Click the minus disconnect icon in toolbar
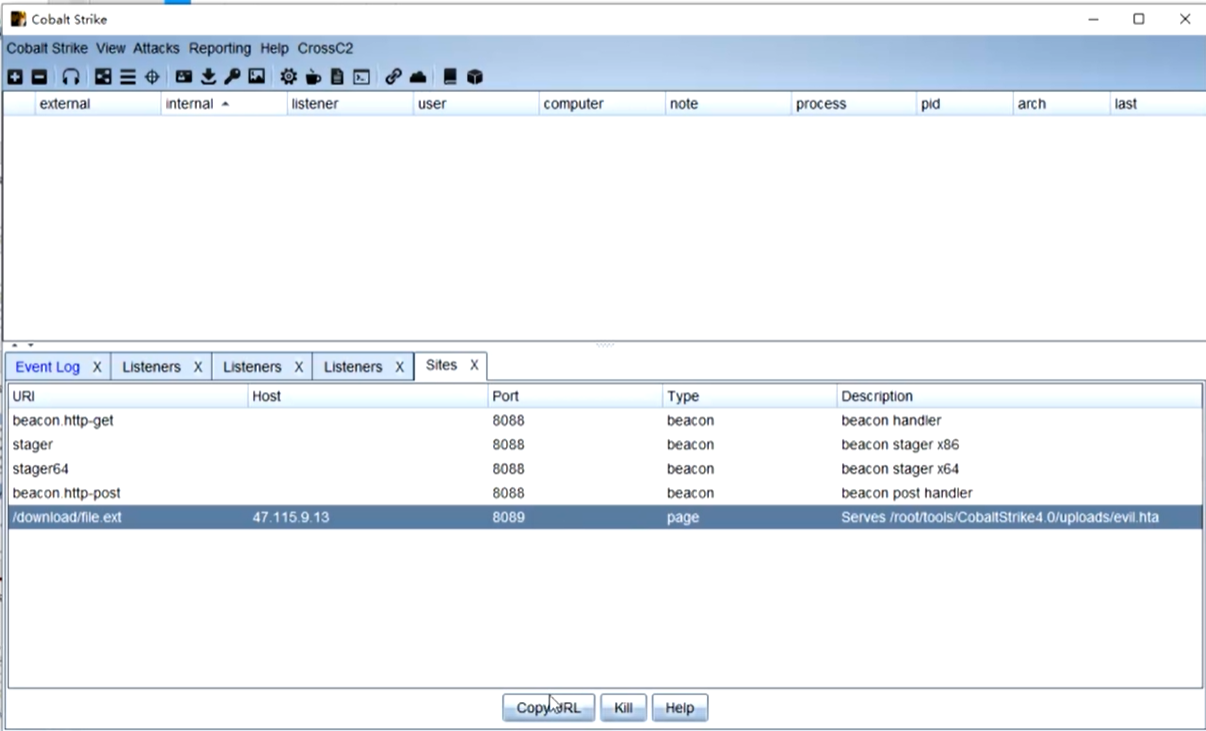 coord(39,77)
